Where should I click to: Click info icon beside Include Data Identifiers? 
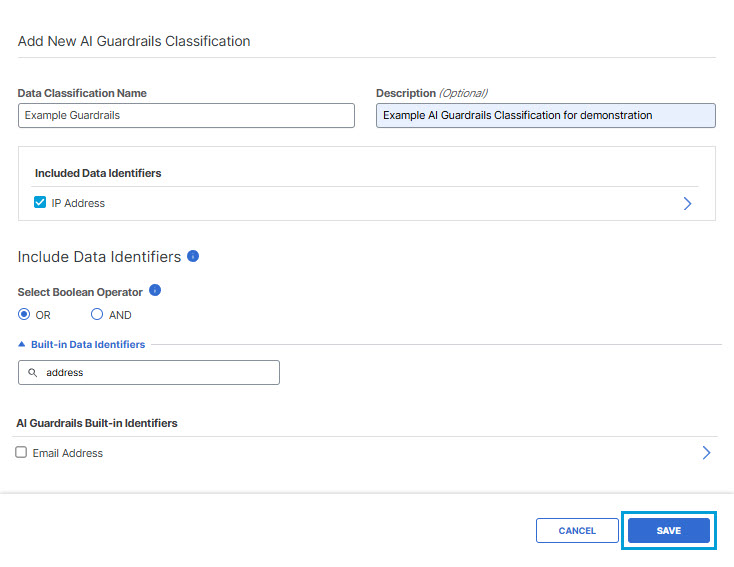tap(193, 256)
